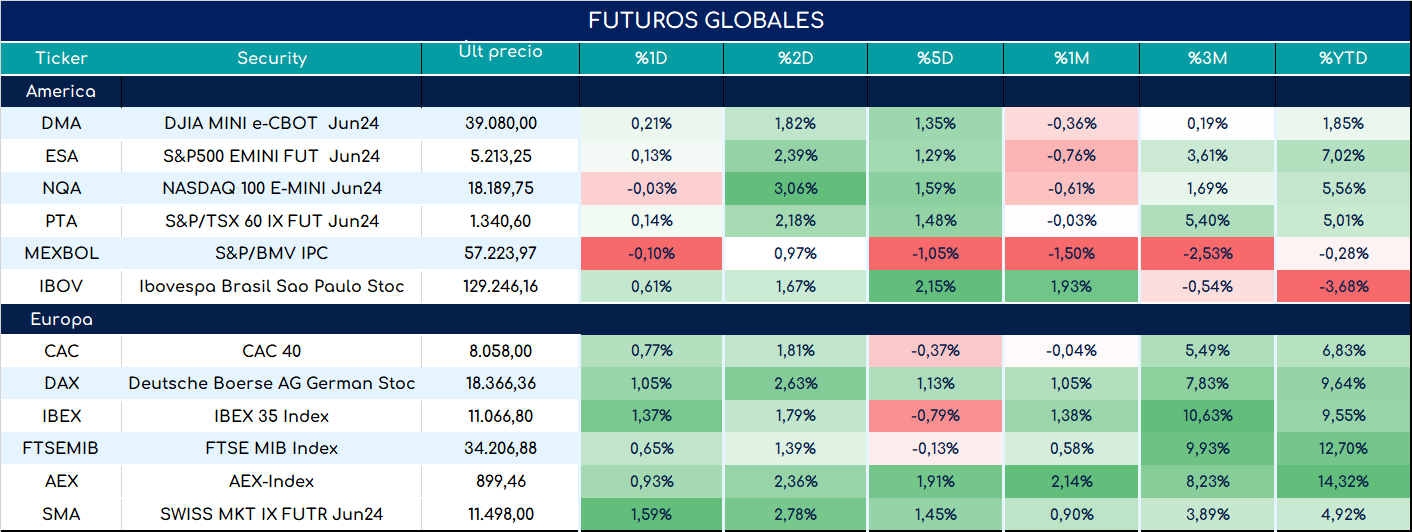
Task: Select IBEX %3M value 10,63%
Action: click(x=1207, y=416)
